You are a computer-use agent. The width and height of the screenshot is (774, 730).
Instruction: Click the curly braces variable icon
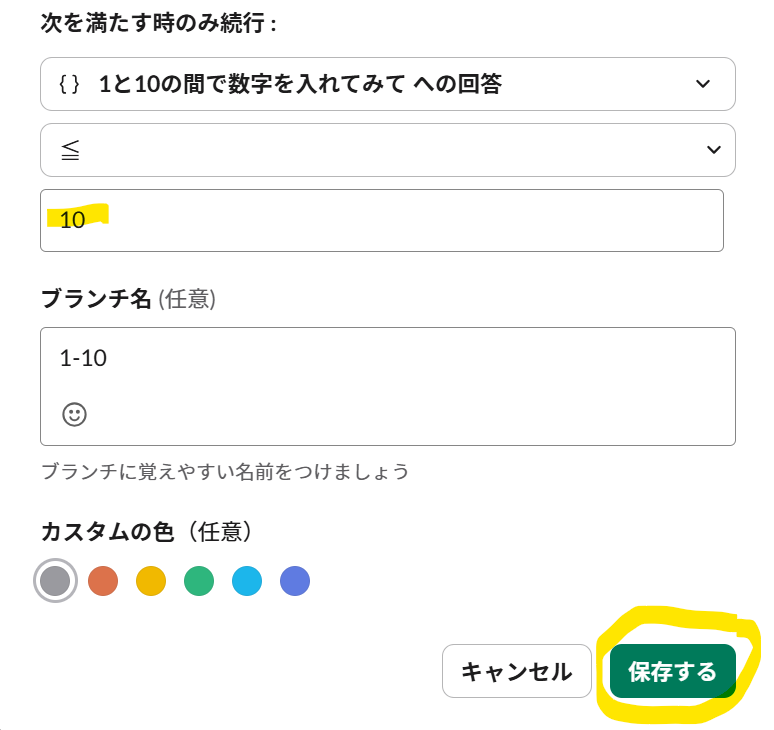click(69, 84)
